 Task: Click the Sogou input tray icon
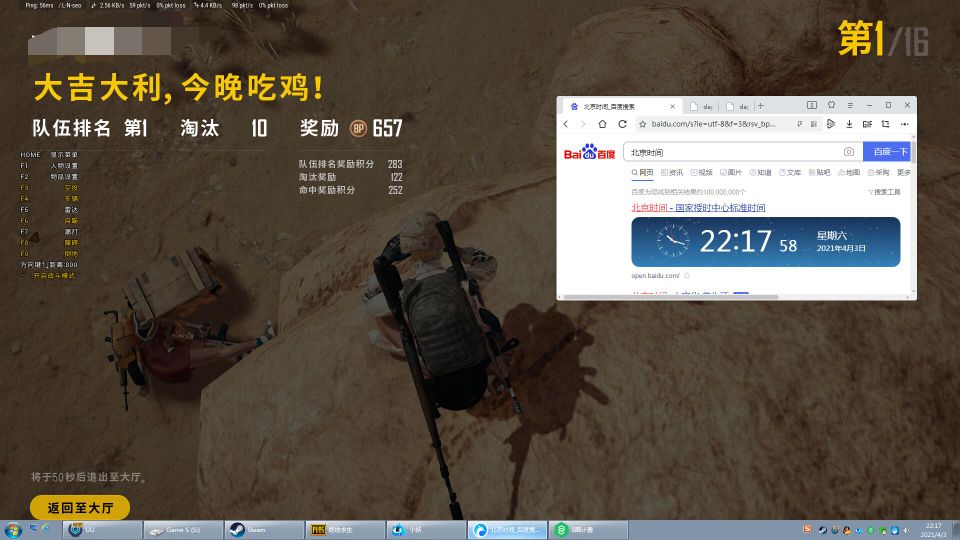click(808, 529)
